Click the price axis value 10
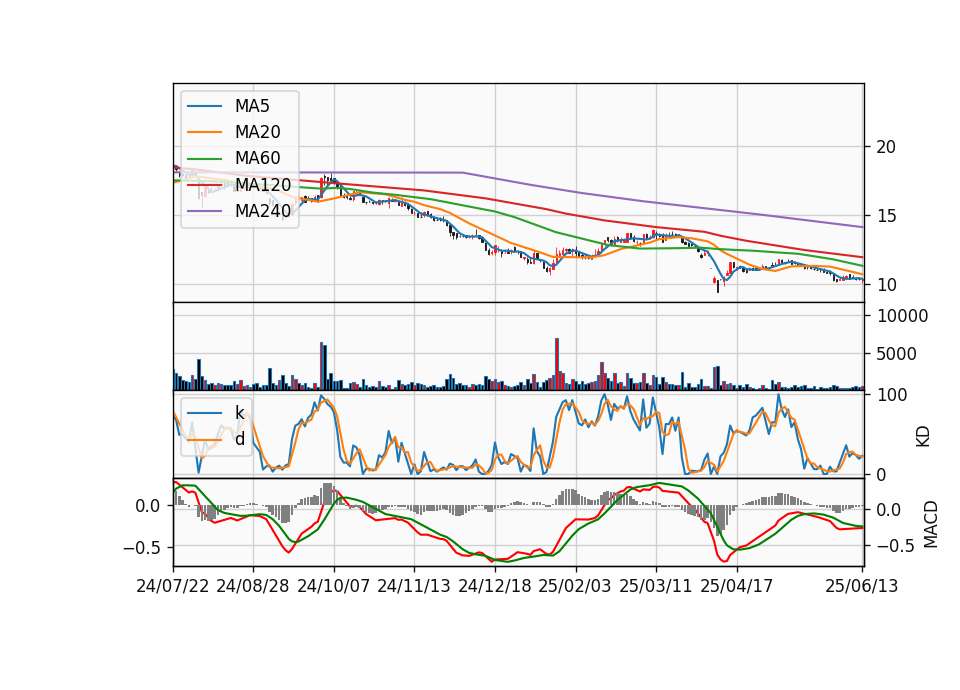This screenshot has height=690, width=960. click(886, 285)
